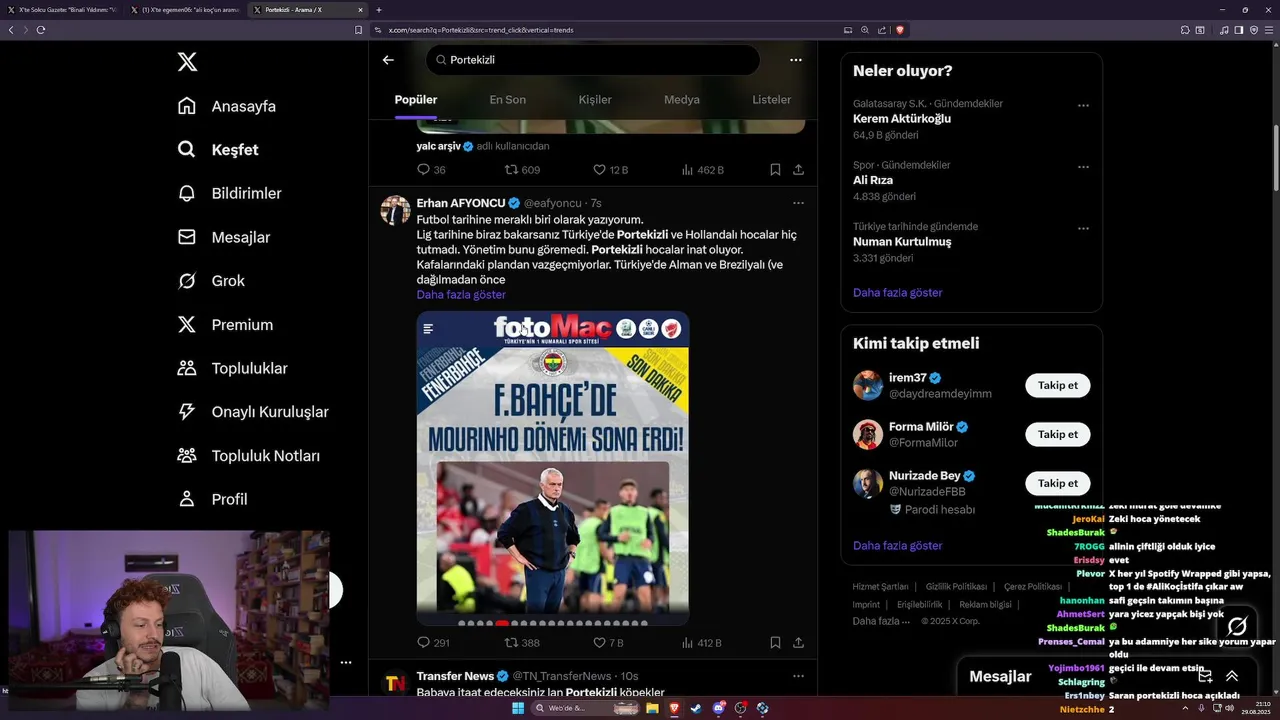
Task: Switch to En Son tab
Action: tap(507, 100)
